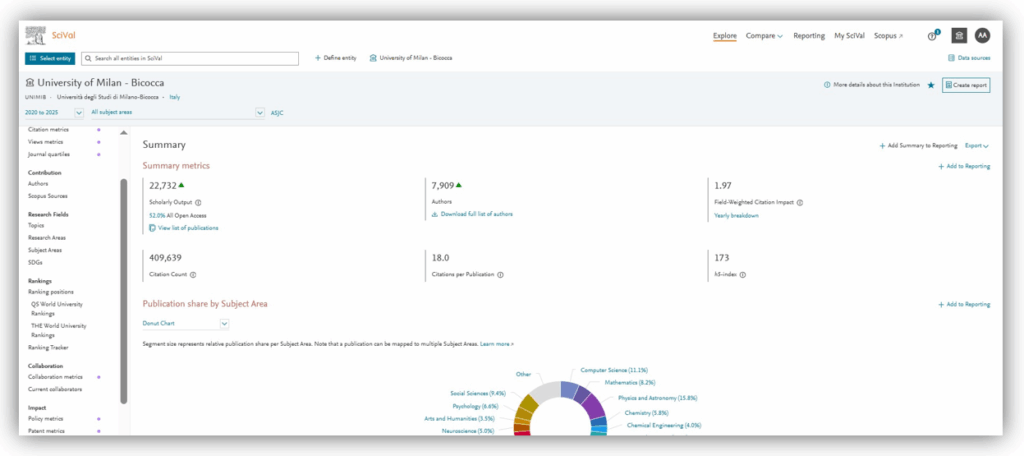The height and width of the screenshot is (456, 1024).
Task: Open the Scopus external link
Action: [888, 36]
